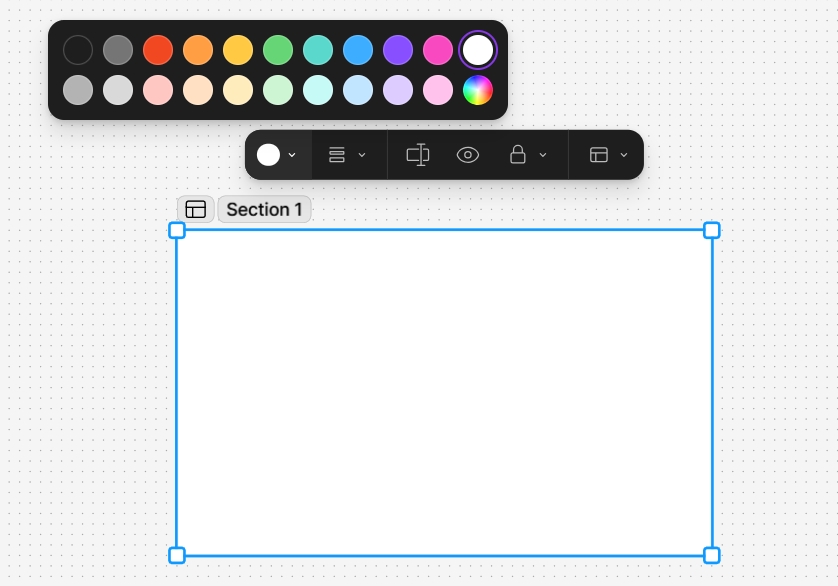
Task: Click the top-right resize handle of section
Action: [x=712, y=230]
